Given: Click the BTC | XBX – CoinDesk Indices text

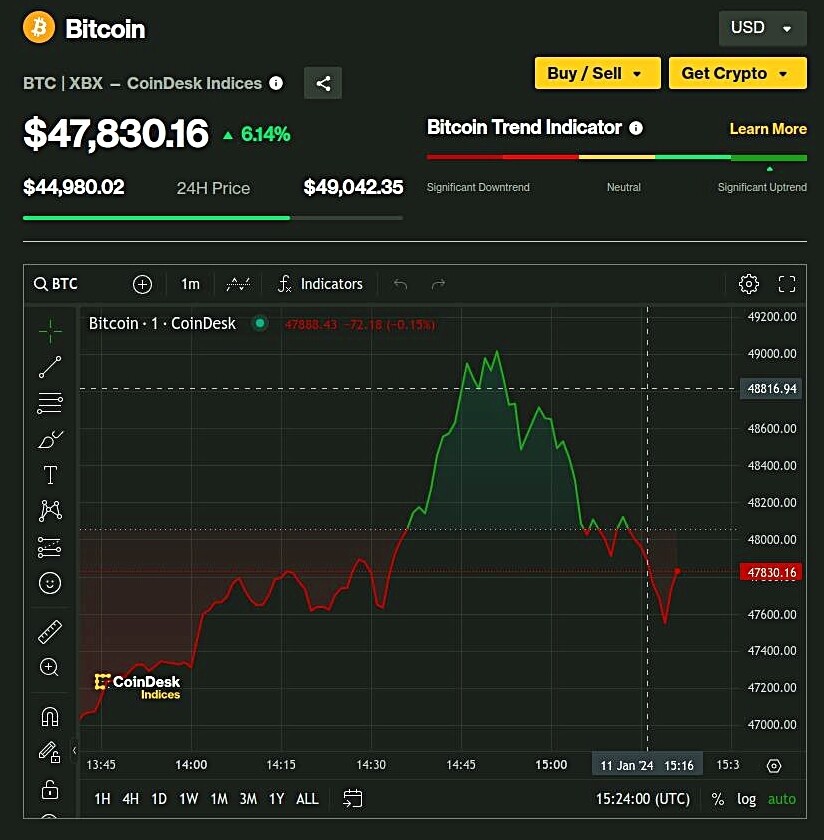Looking at the screenshot, I should point(142,83).
